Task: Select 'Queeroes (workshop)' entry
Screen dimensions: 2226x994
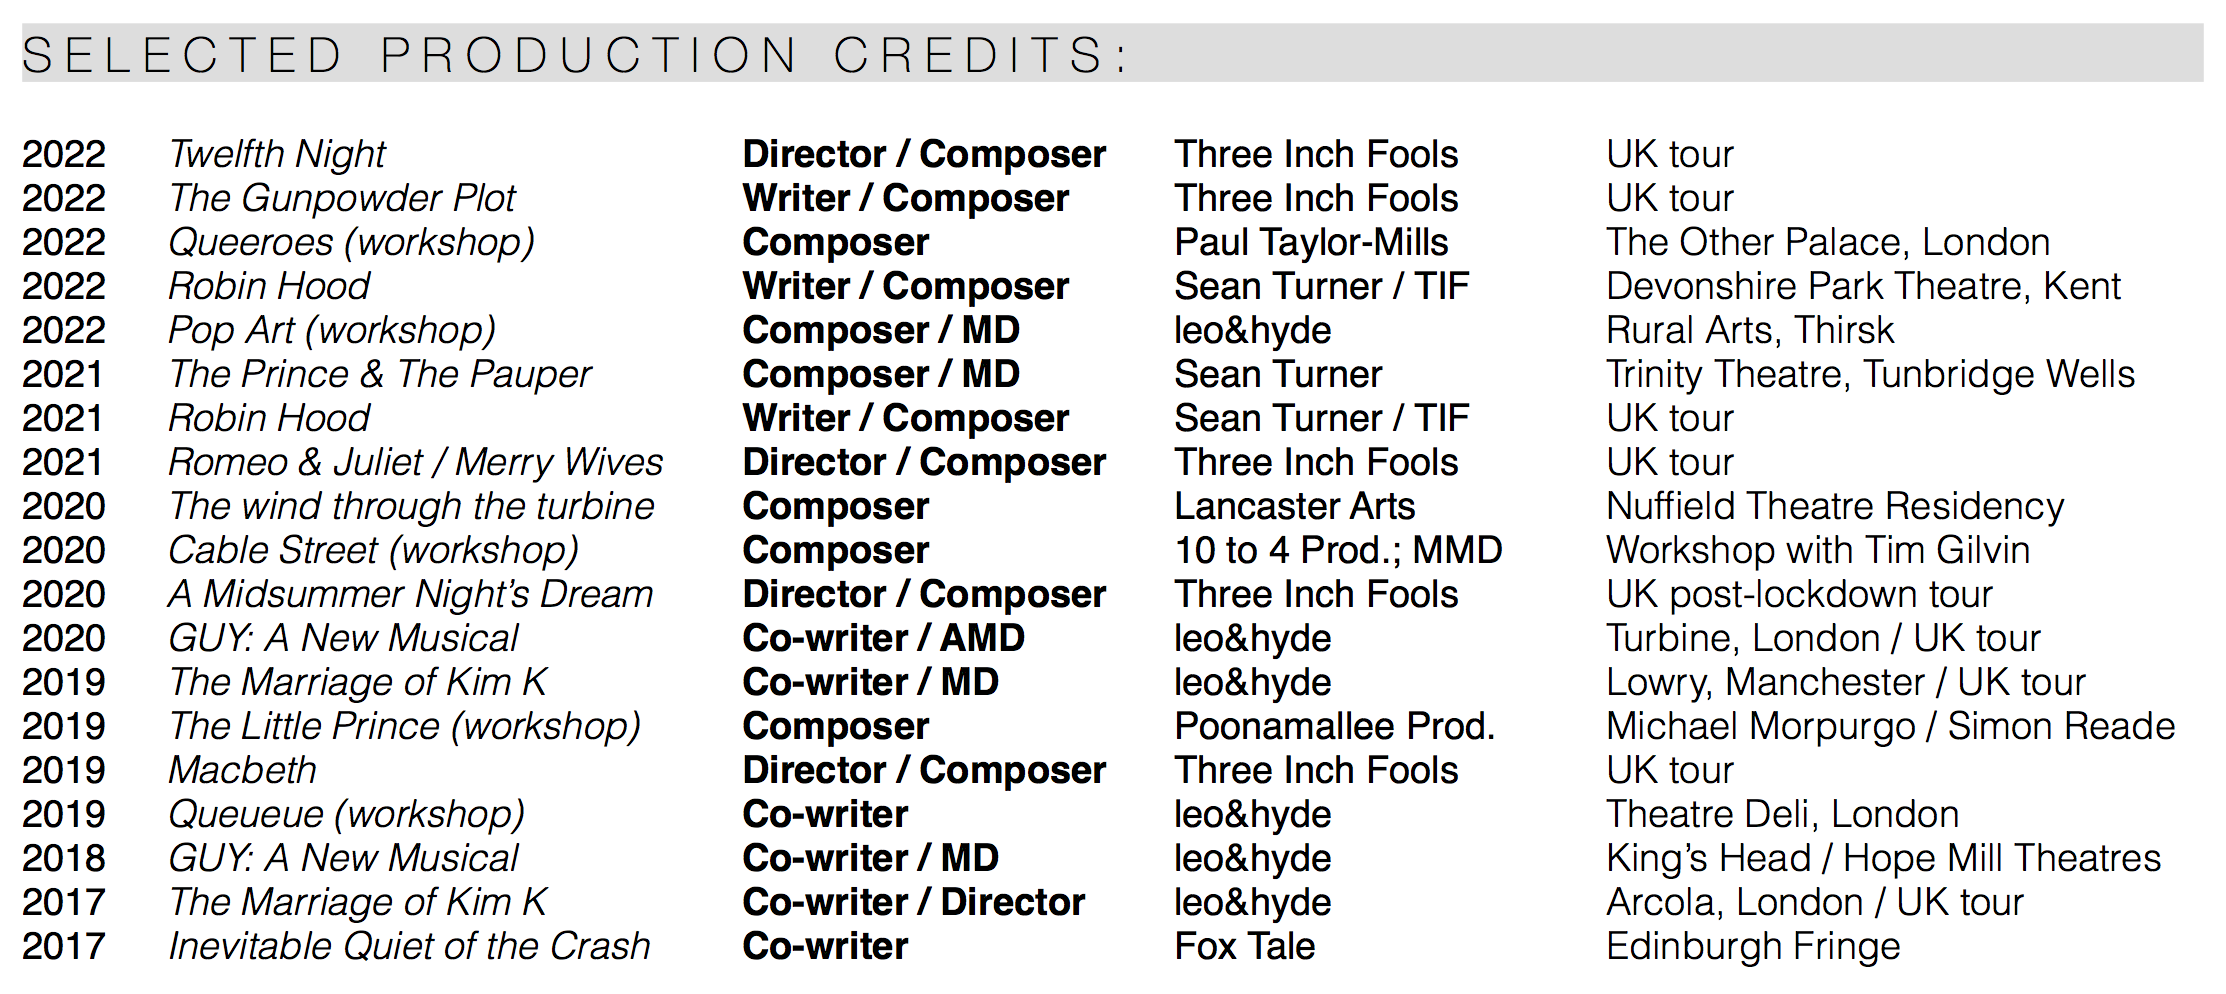Action: 351,242
